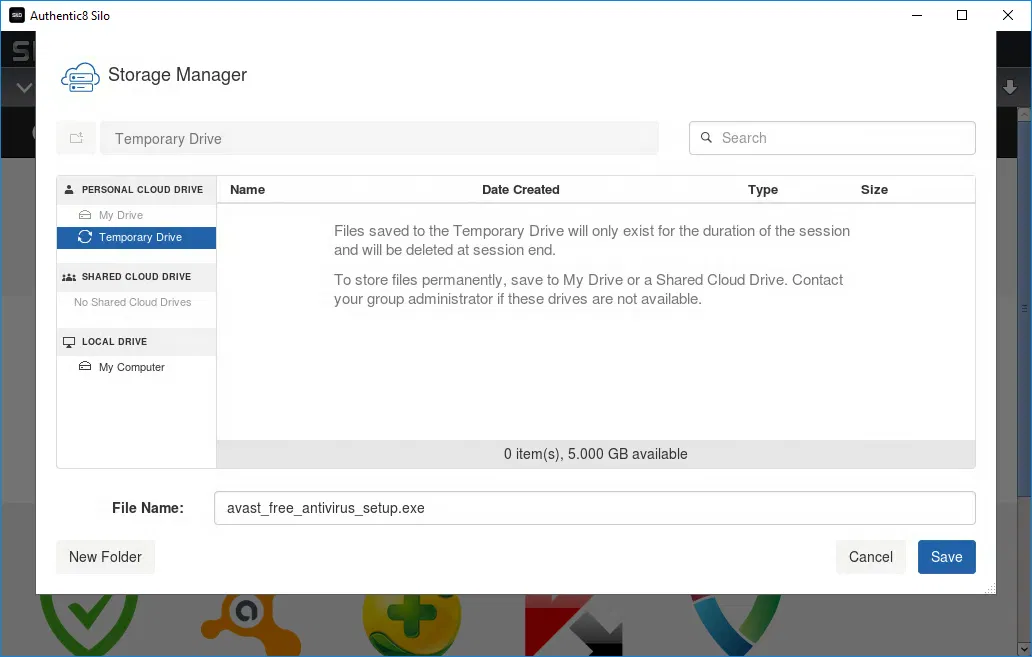Screen dimensions: 1032x657
Task: Open My Drive in the sidebar
Action: point(120,215)
